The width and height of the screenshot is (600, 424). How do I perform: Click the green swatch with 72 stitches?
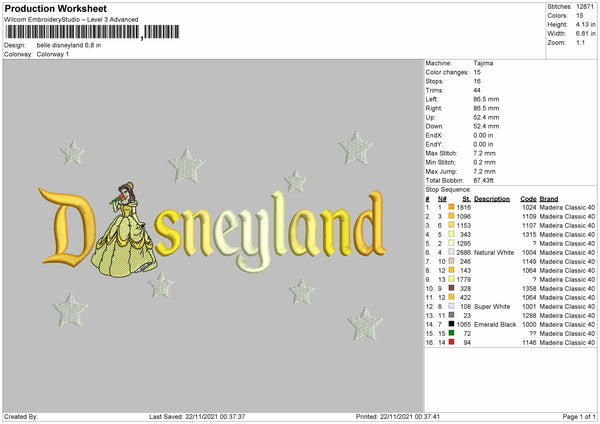pos(452,333)
